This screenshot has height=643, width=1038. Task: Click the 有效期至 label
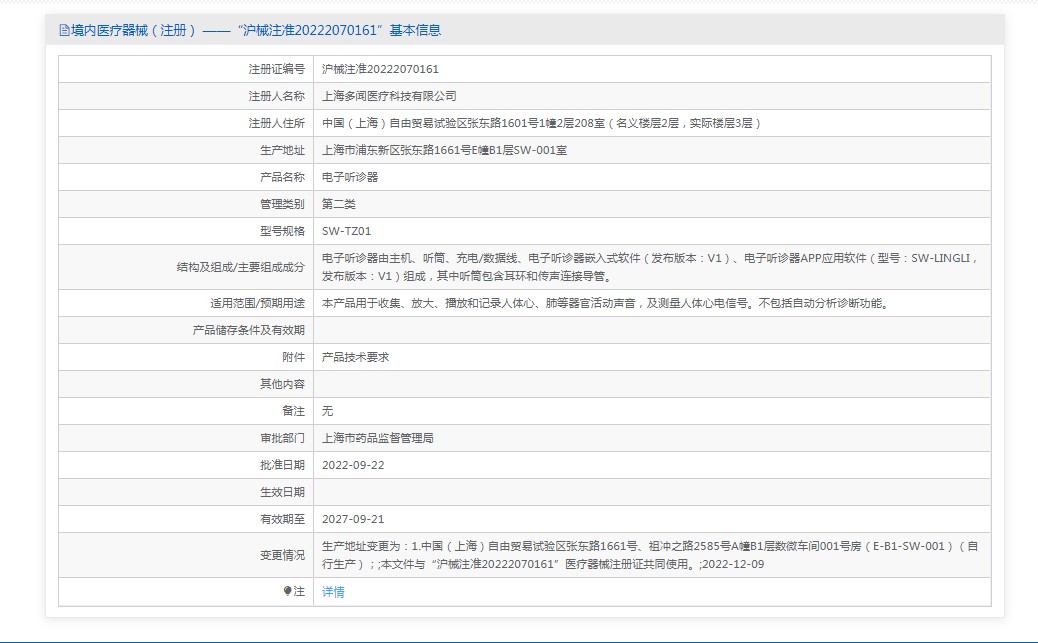pyautogui.click(x=282, y=519)
